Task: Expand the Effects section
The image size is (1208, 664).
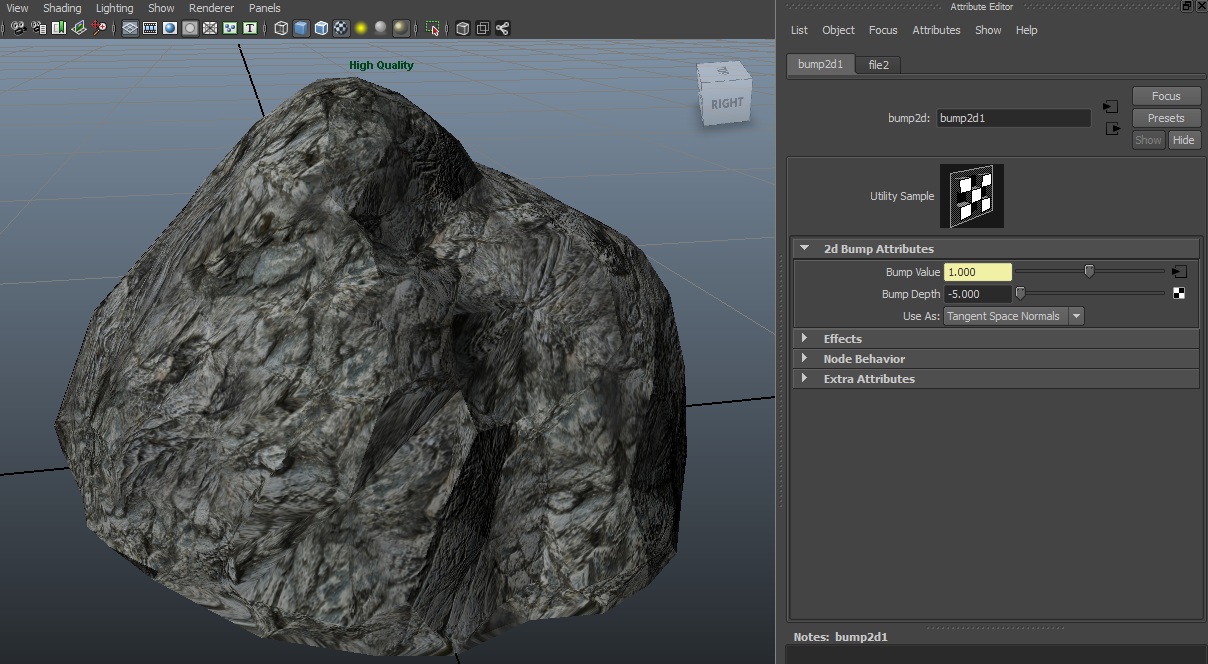Action: point(996,339)
